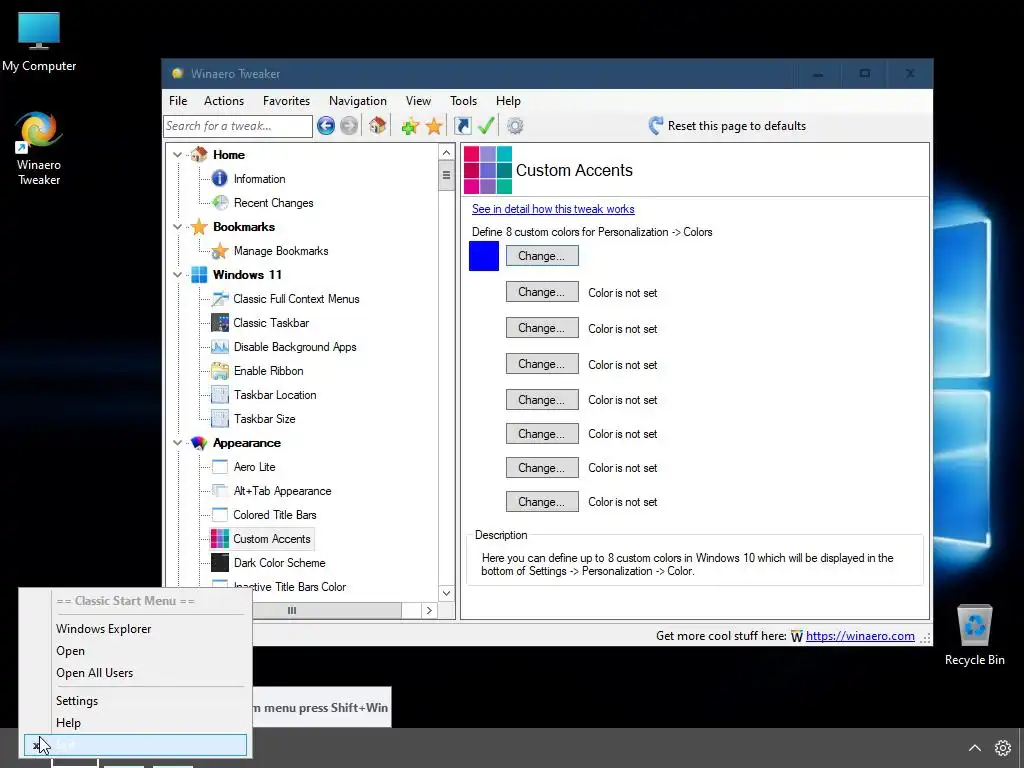
Task: Choose Open in the Classic Start context menu
Action: [135, 651]
